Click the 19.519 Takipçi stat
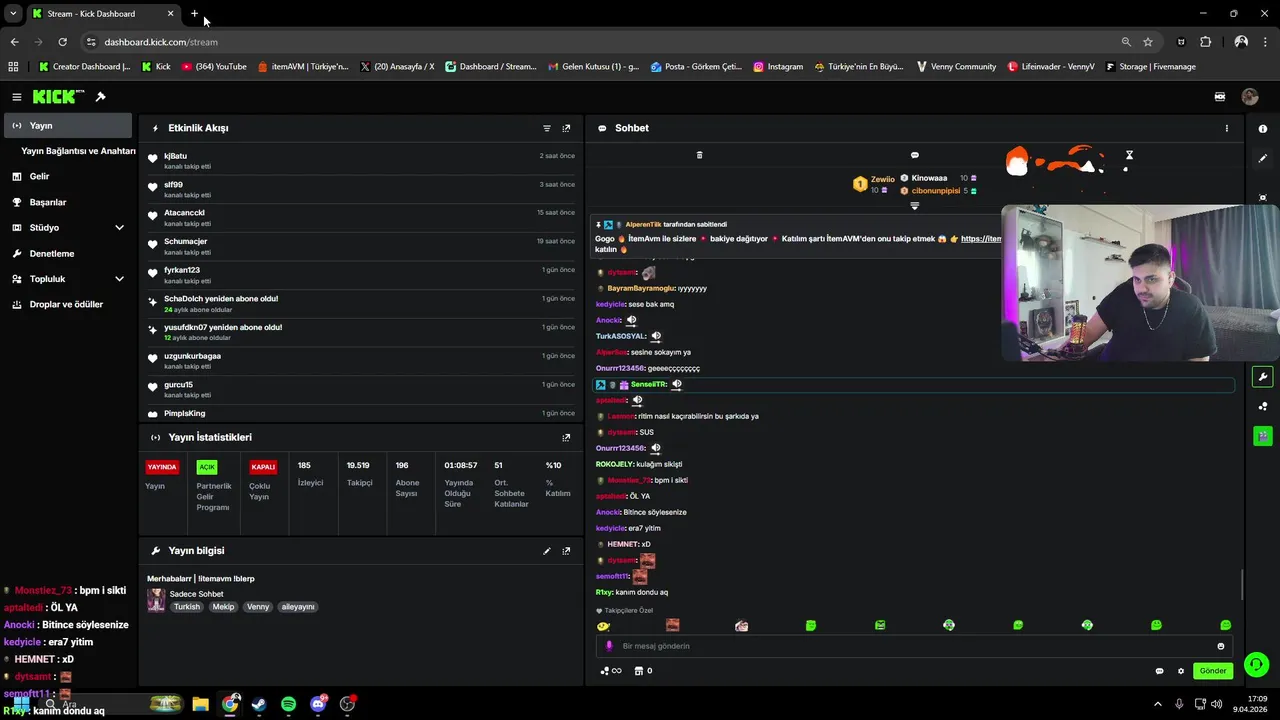The height and width of the screenshot is (720, 1280). coord(359,474)
